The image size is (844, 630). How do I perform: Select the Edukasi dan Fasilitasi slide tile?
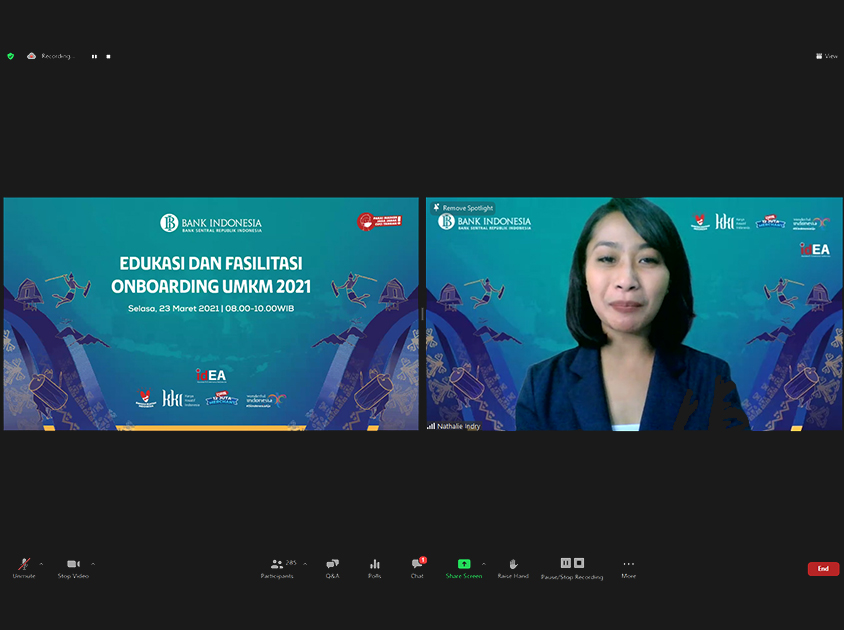[x=211, y=314]
